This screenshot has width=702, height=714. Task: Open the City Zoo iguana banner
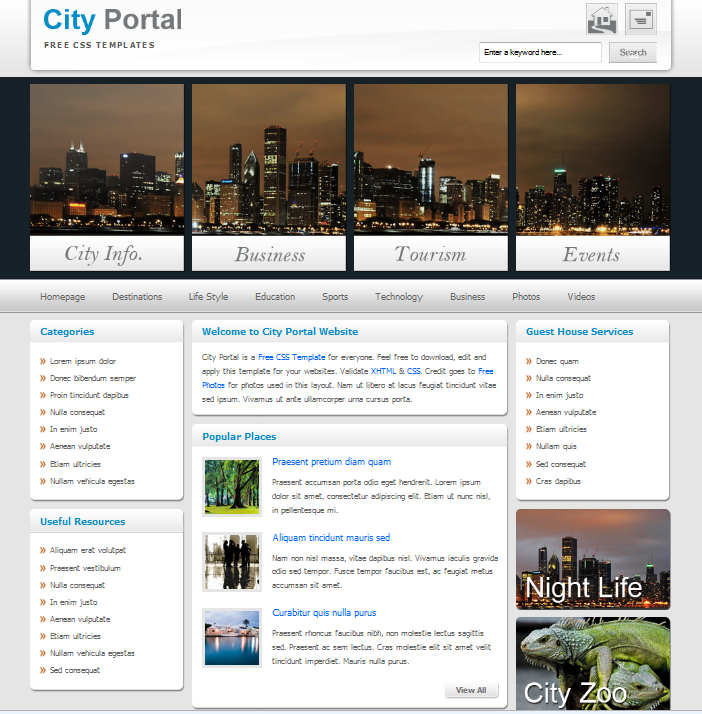click(593, 664)
